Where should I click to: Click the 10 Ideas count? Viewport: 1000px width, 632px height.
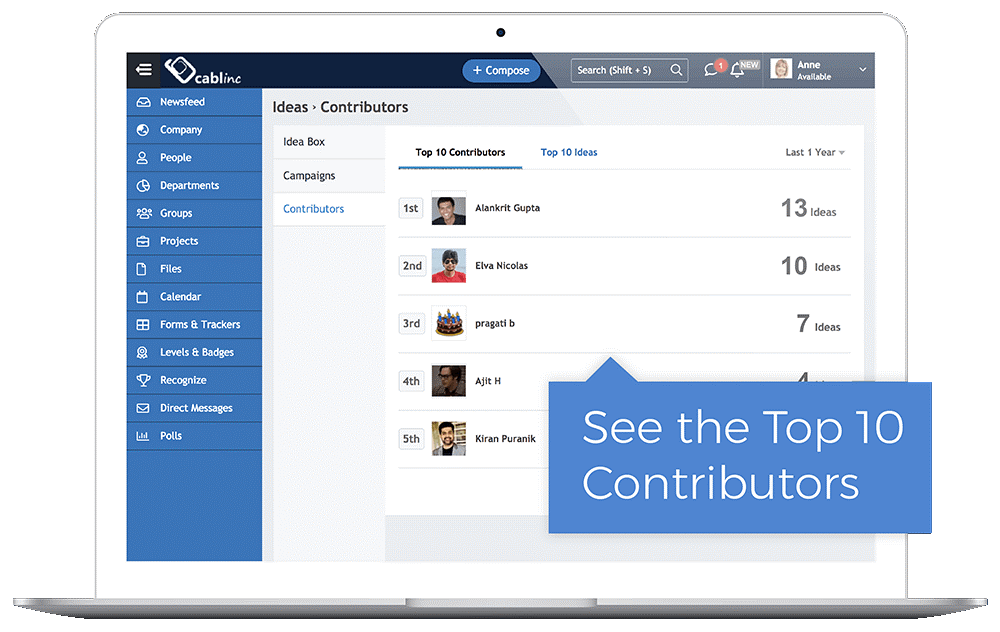811,266
